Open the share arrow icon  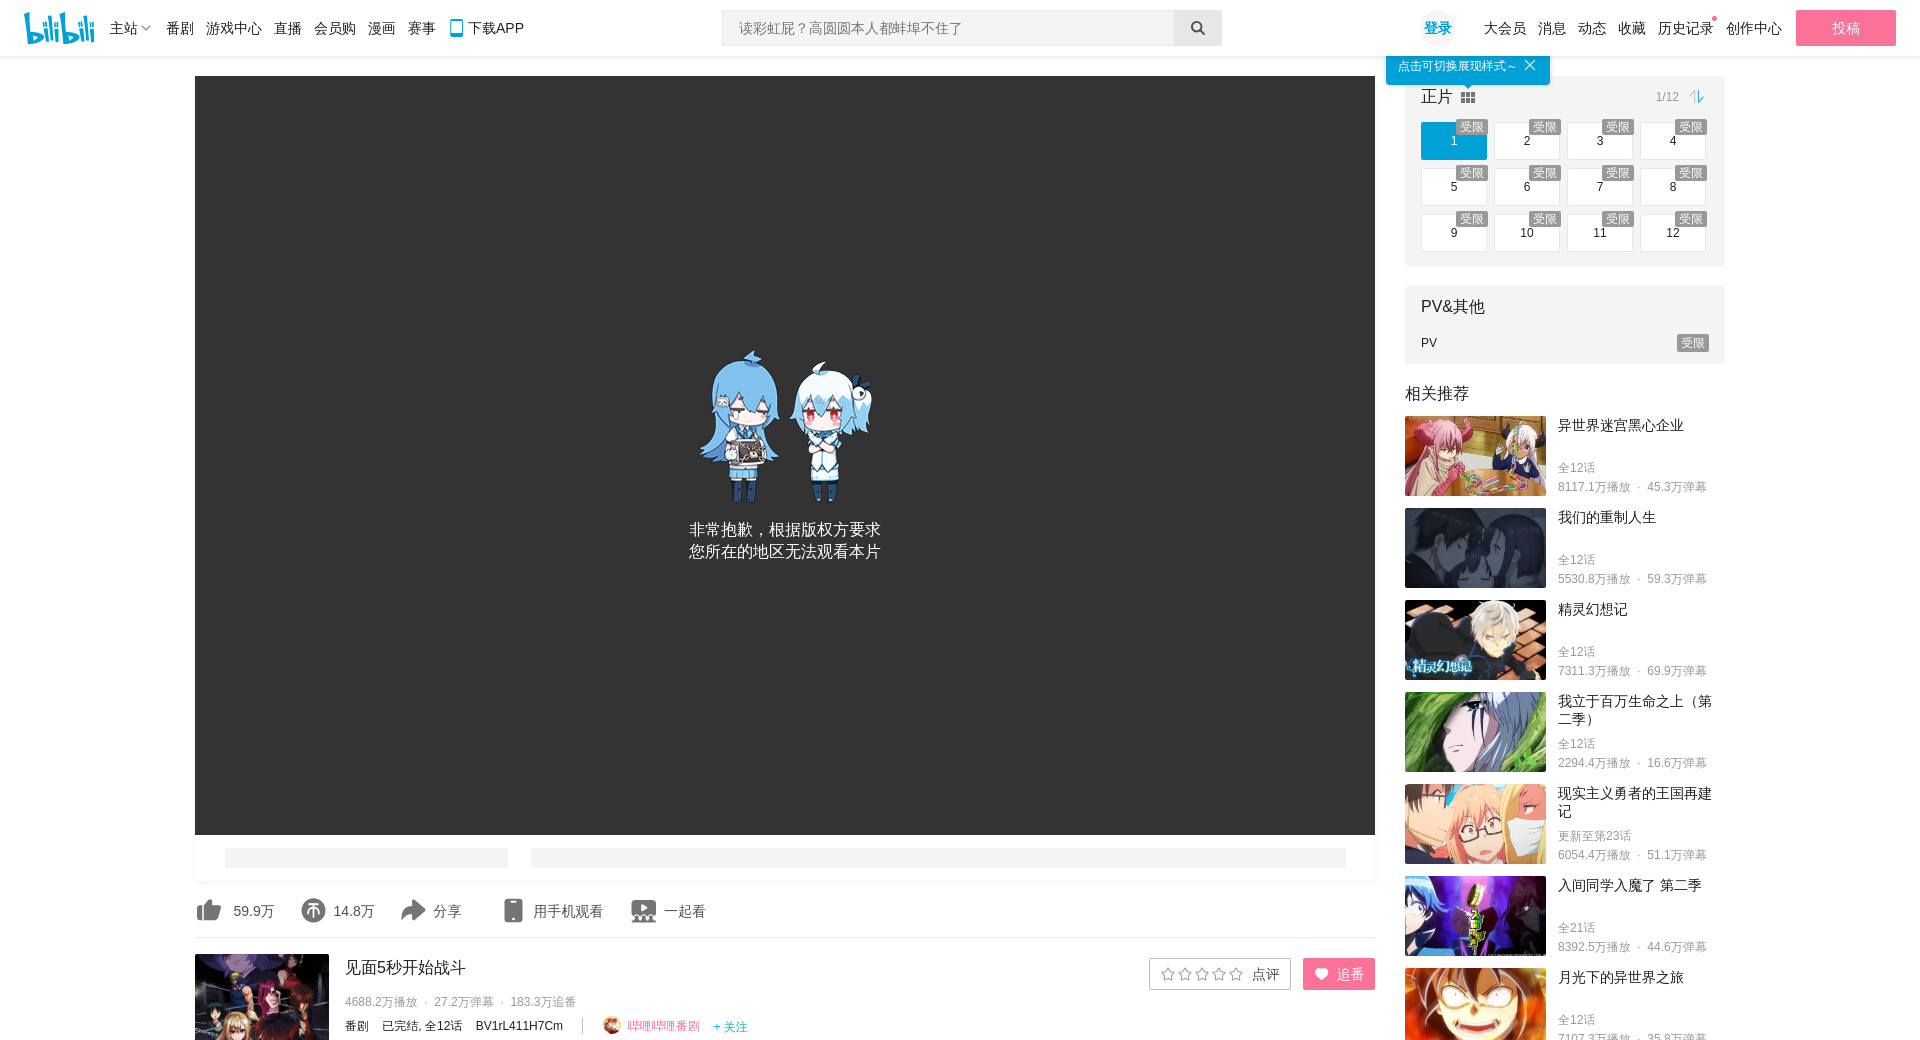[413, 910]
